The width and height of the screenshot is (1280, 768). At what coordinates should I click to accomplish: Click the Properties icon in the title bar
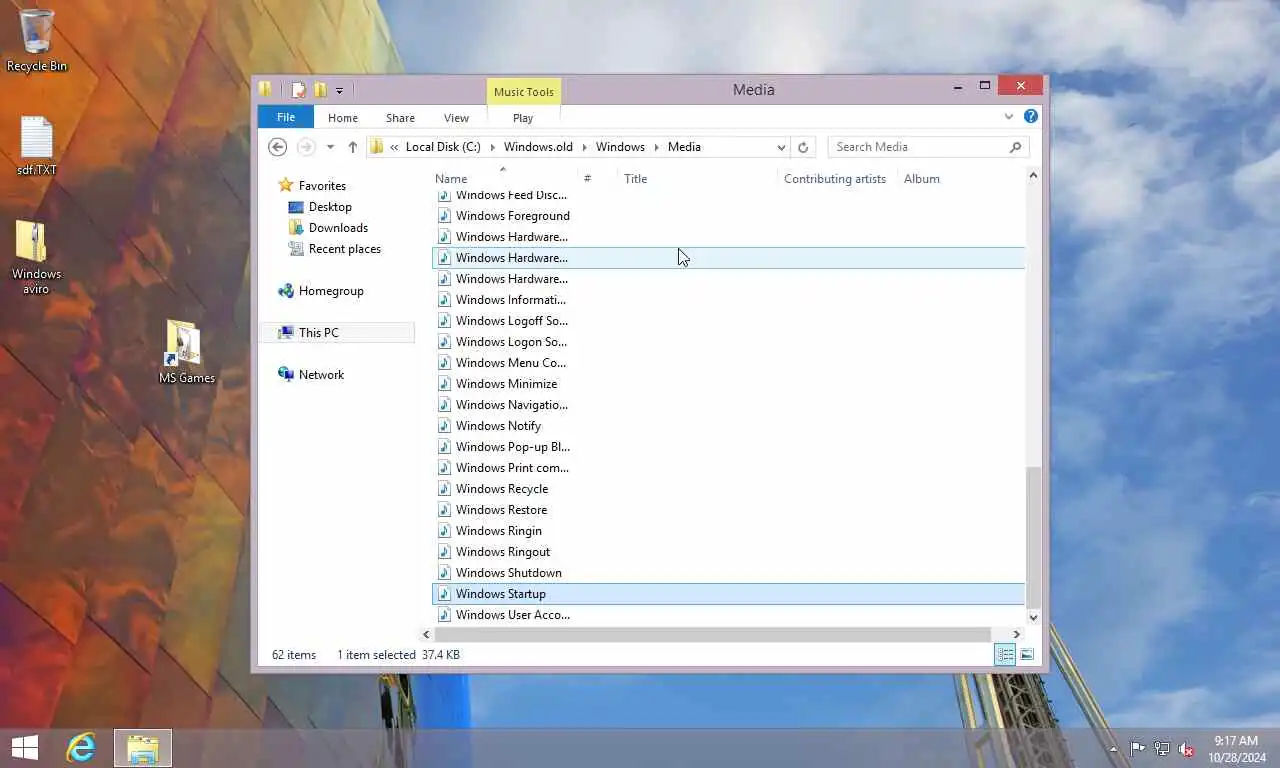[x=298, y=90]
